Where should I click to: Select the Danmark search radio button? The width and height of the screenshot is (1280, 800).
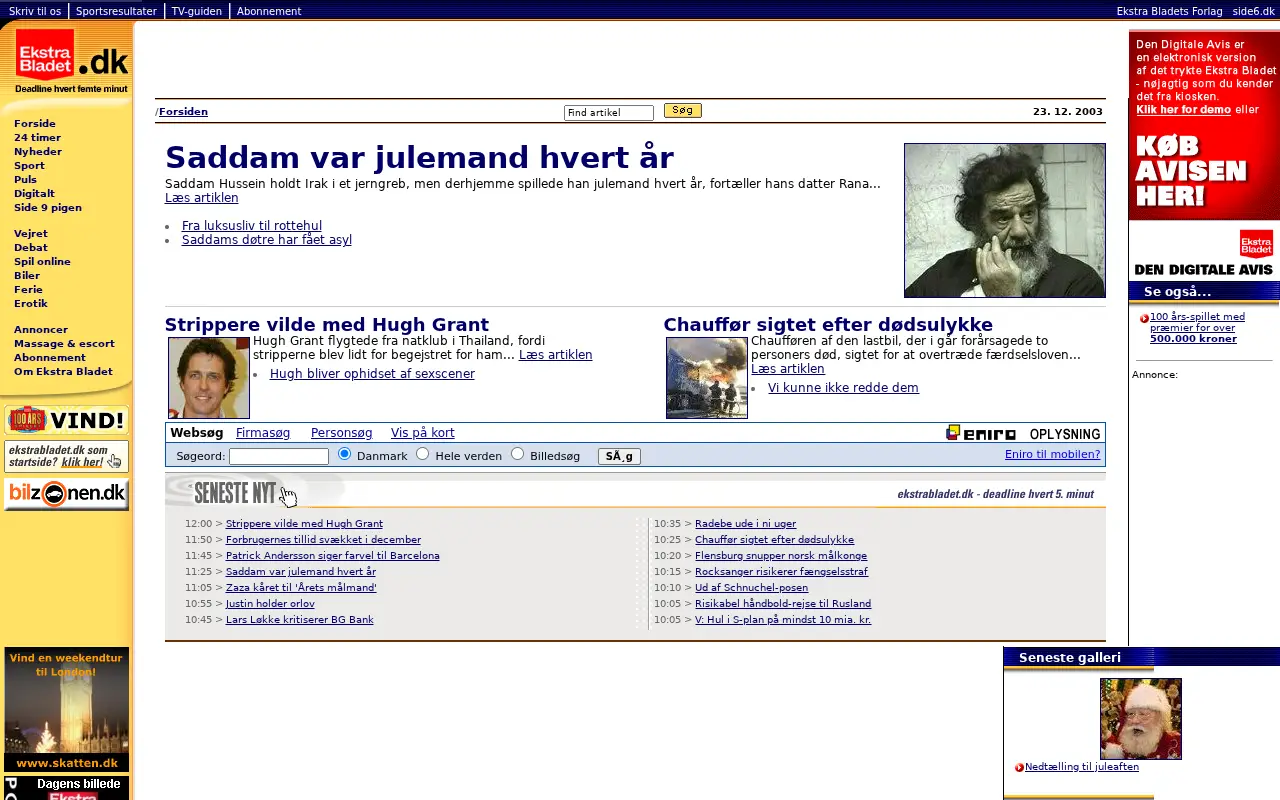[345, 454]
